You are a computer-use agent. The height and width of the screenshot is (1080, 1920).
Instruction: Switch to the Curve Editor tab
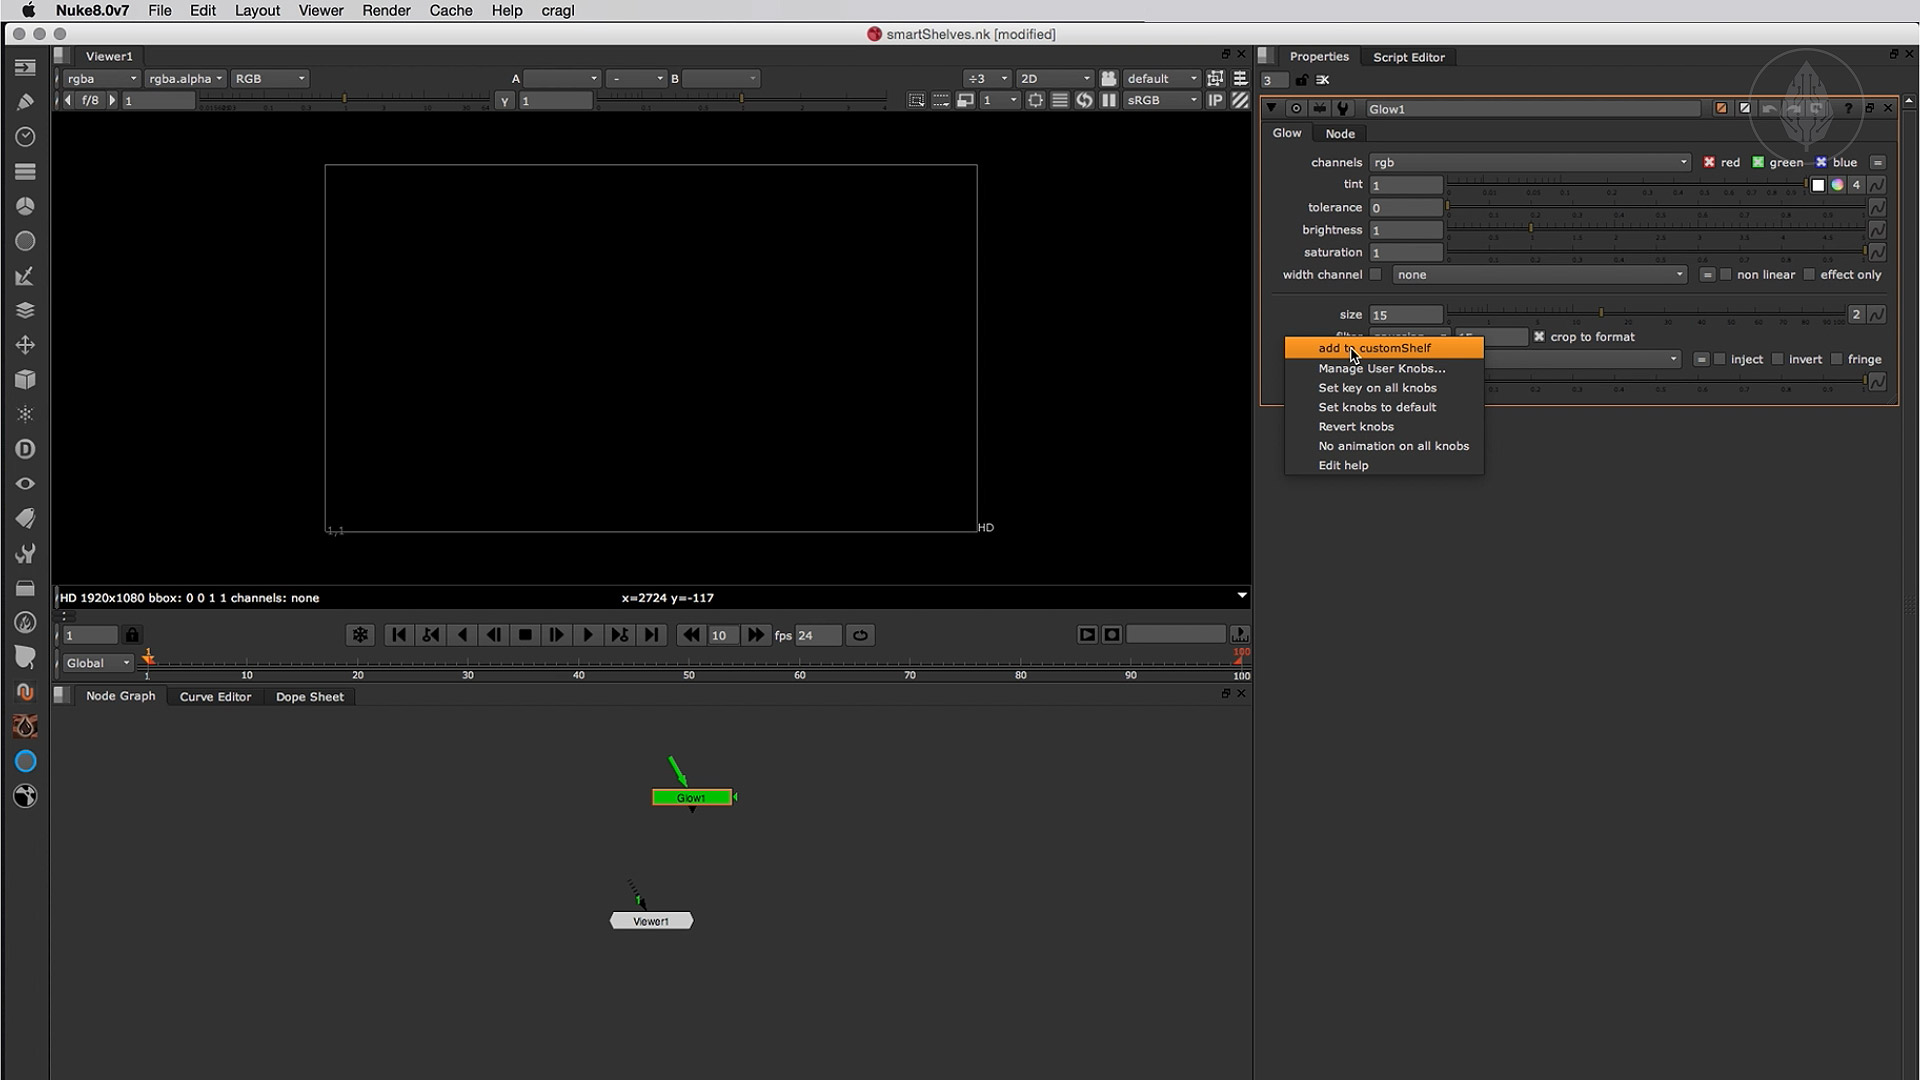pos(215,697)
